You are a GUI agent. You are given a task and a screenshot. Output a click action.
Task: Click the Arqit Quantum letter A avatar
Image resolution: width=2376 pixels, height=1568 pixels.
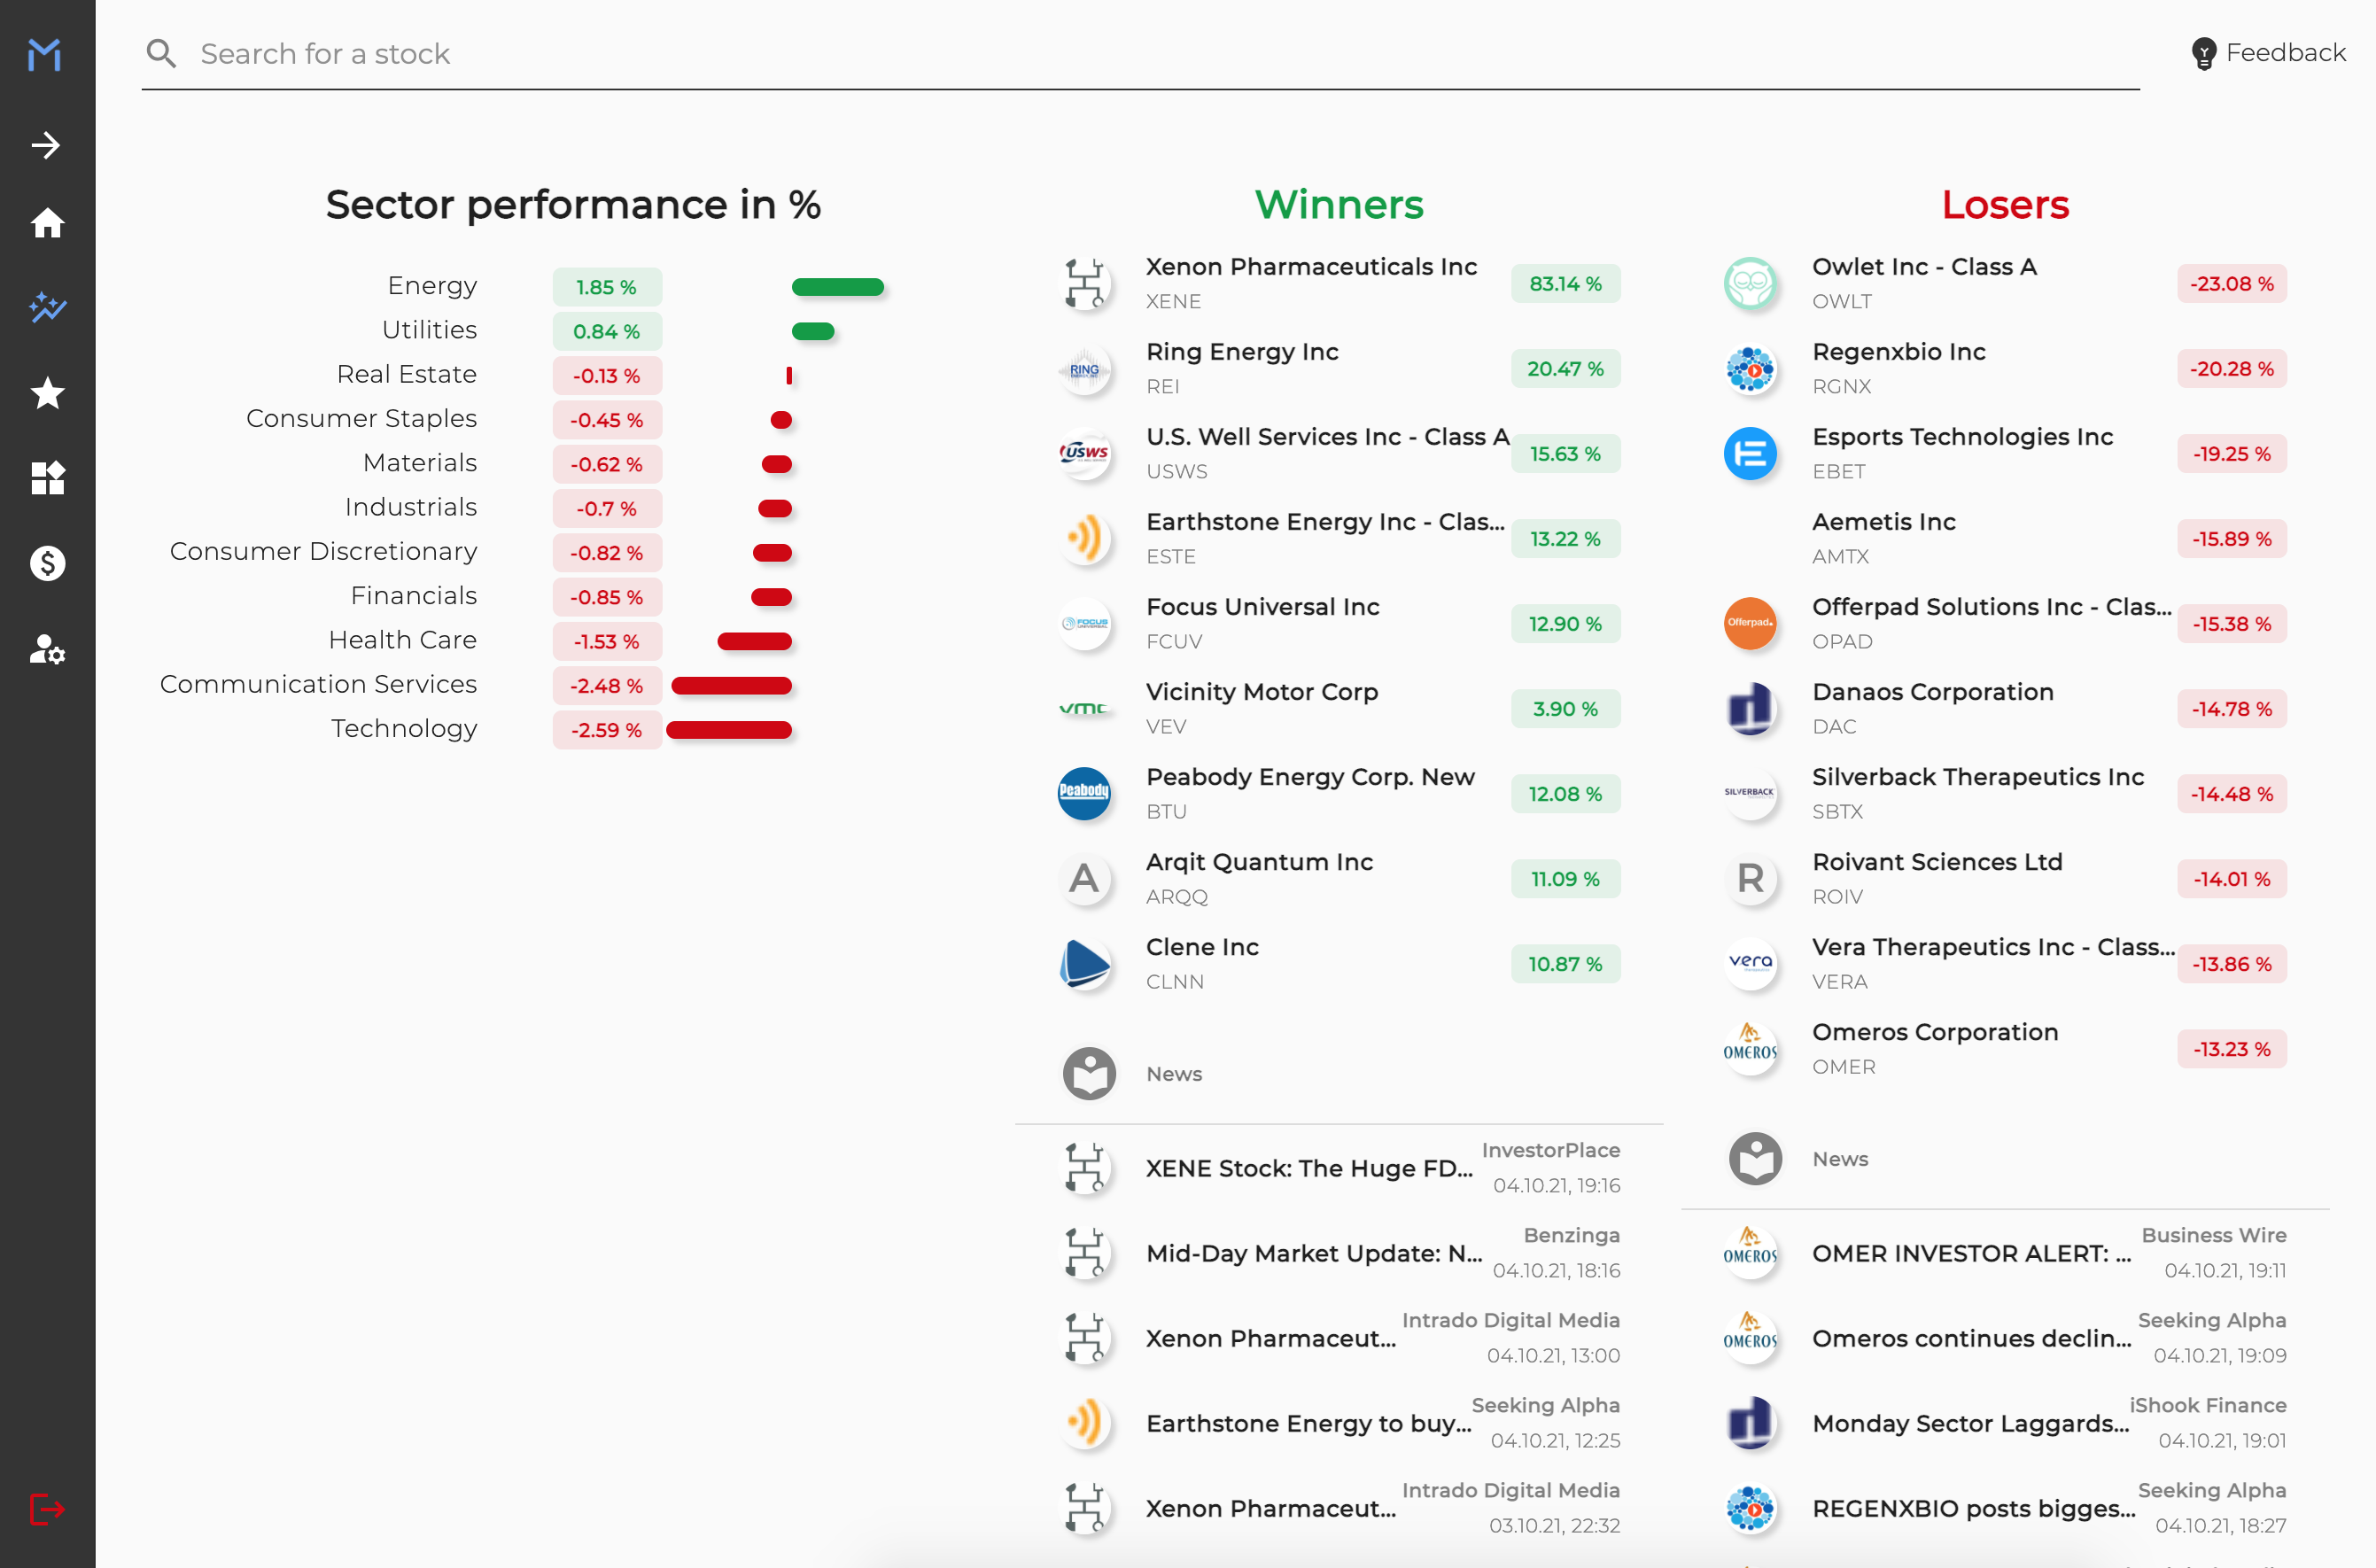[1085, 879]
